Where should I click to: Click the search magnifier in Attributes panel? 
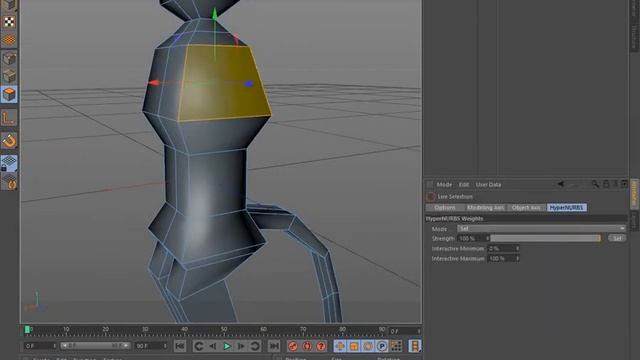[596, 184]
